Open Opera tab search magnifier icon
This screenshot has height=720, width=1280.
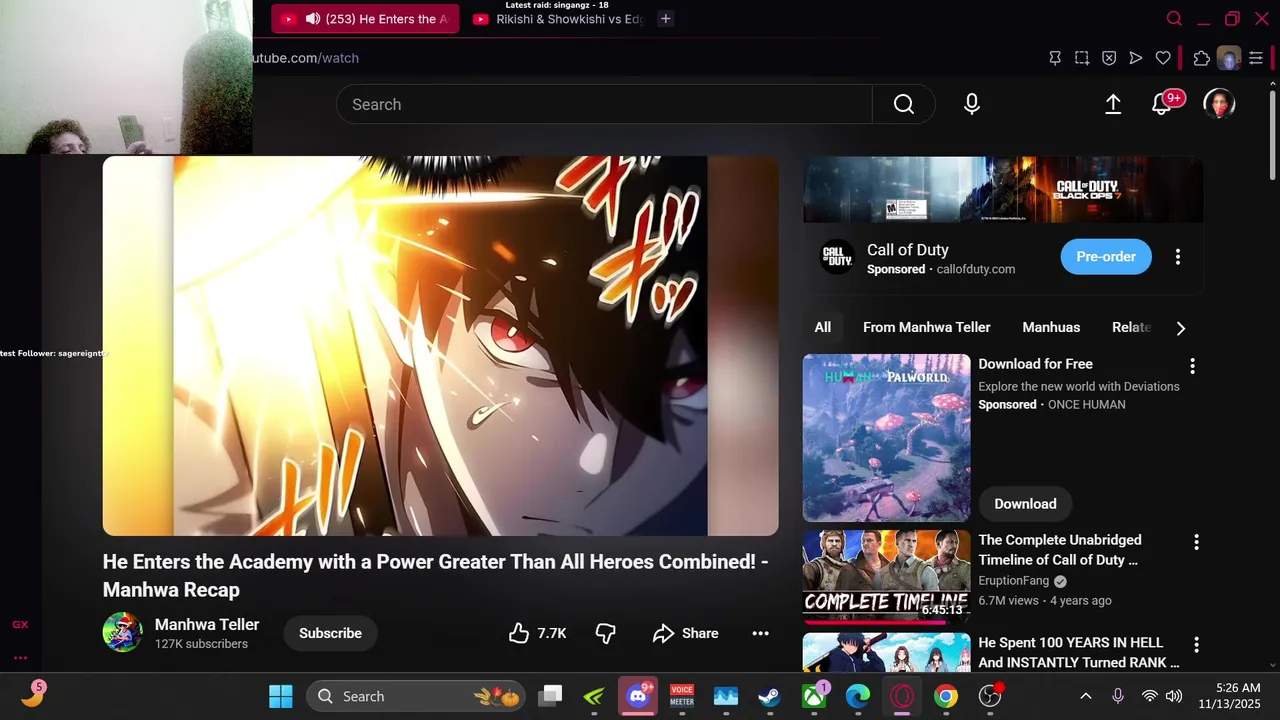click(1175, 19)
